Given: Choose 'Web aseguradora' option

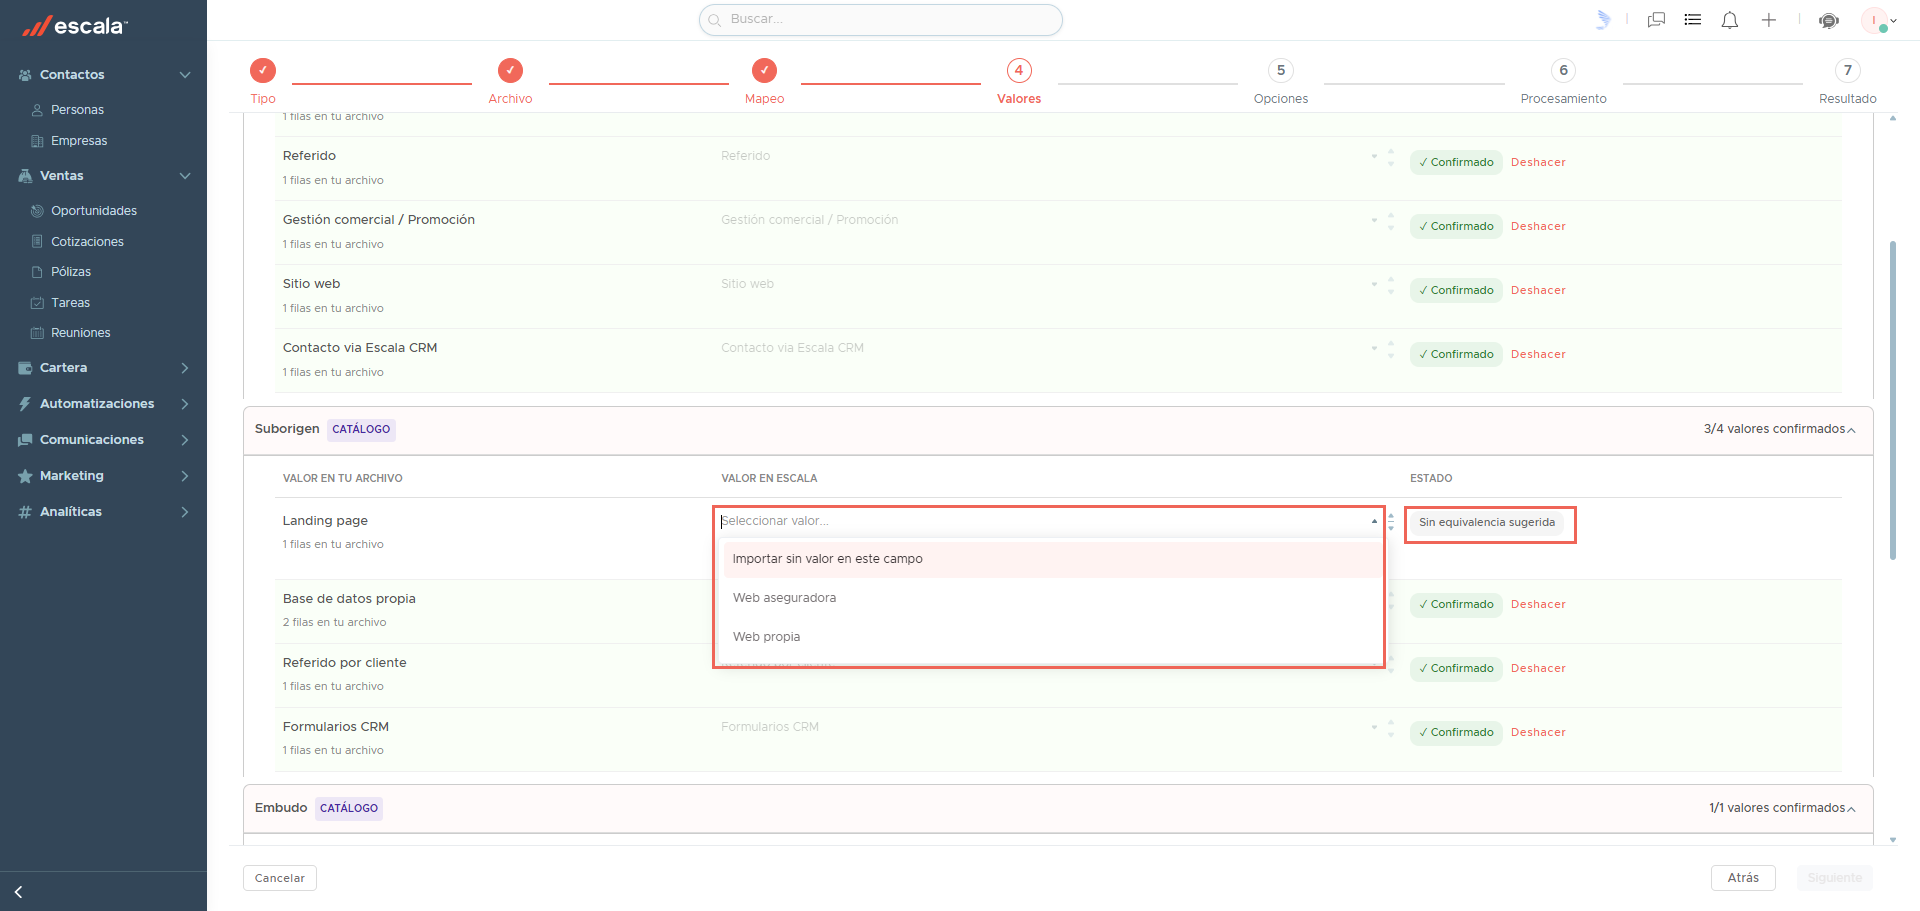Looking at the screenshot, I should point(1051,598).
